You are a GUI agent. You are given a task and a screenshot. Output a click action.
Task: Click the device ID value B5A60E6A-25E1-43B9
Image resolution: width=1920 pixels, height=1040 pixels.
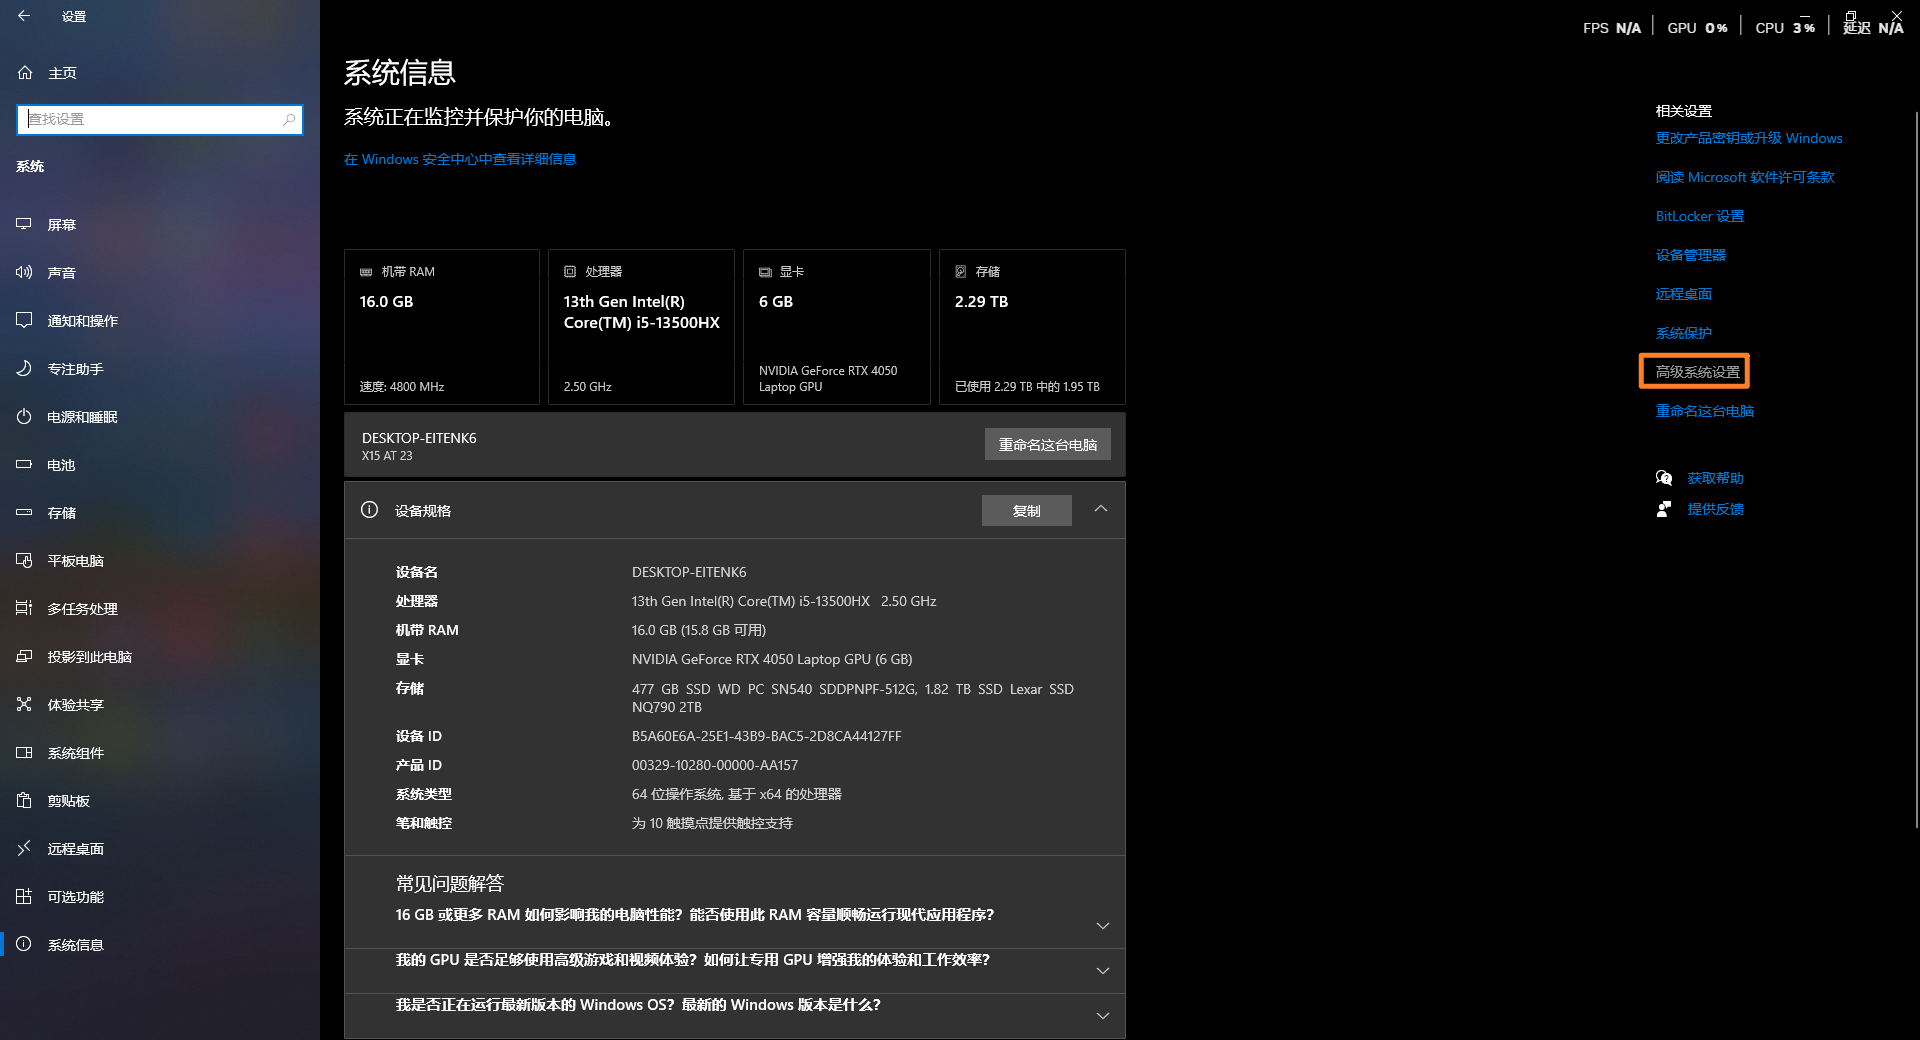767,736
